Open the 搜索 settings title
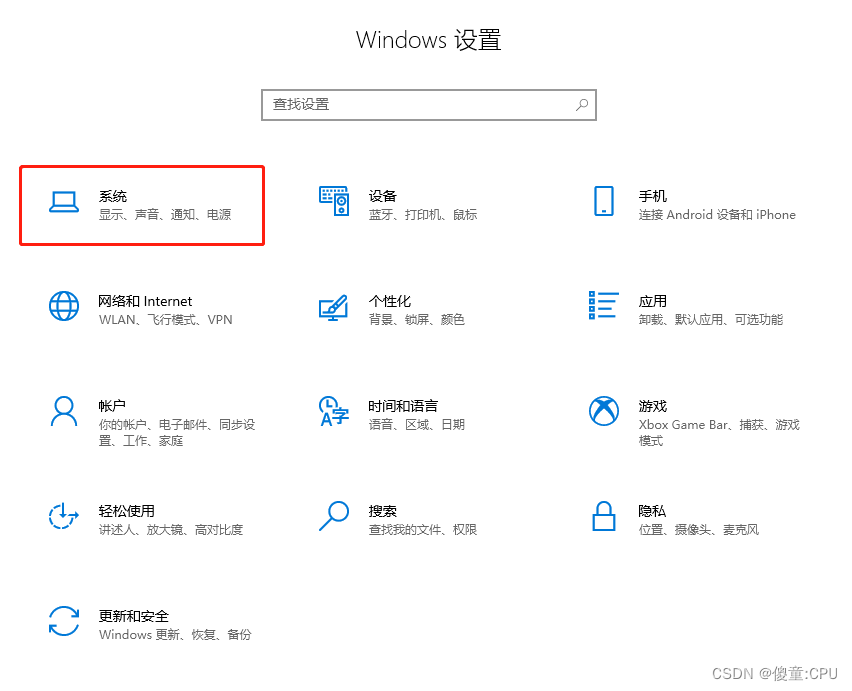Image resolution: width=852 pixels, height=691 pixels. pos(383,511)
